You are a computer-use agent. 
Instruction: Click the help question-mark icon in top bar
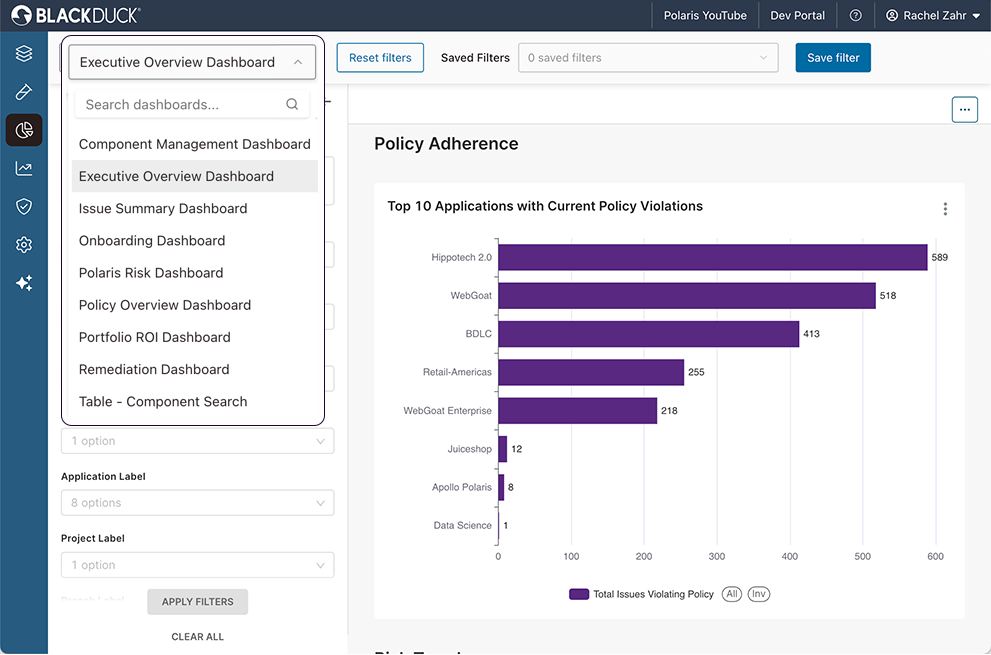pyautogui.click(x=857, y=15)
